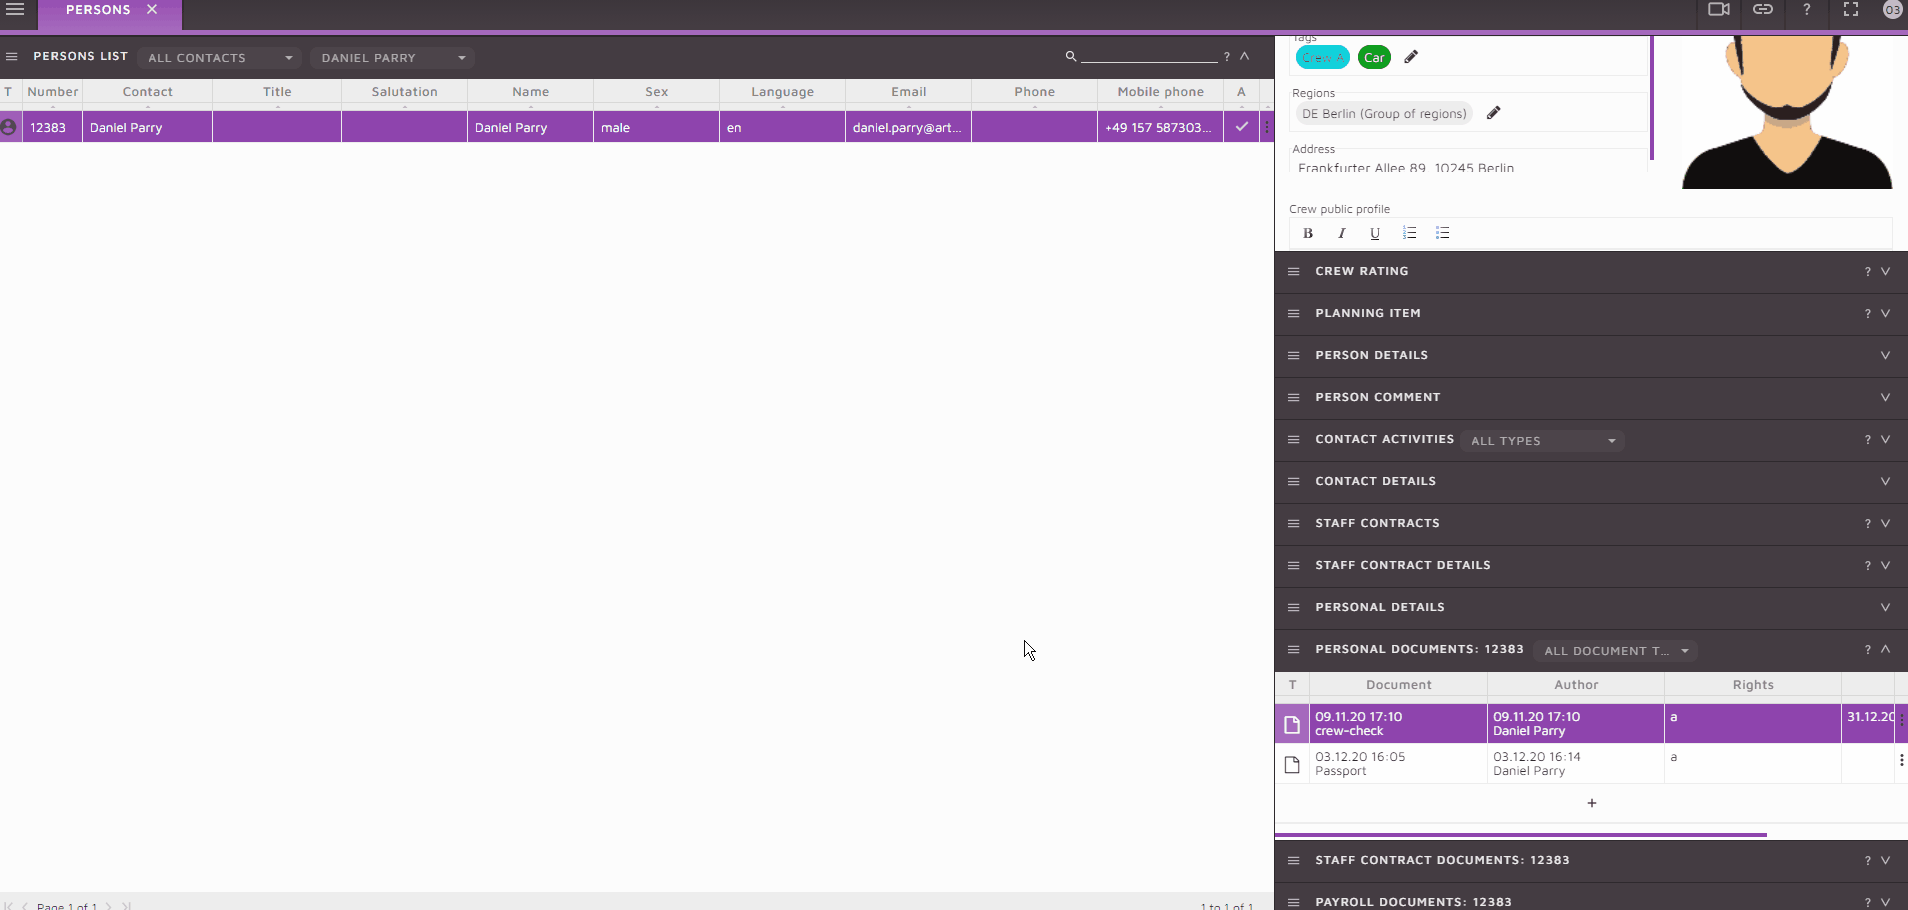Toggle bold formatting in Crew public profile
This screenshot has width=1908, height=910.
pyautogui.click(x=1308, y=233)
